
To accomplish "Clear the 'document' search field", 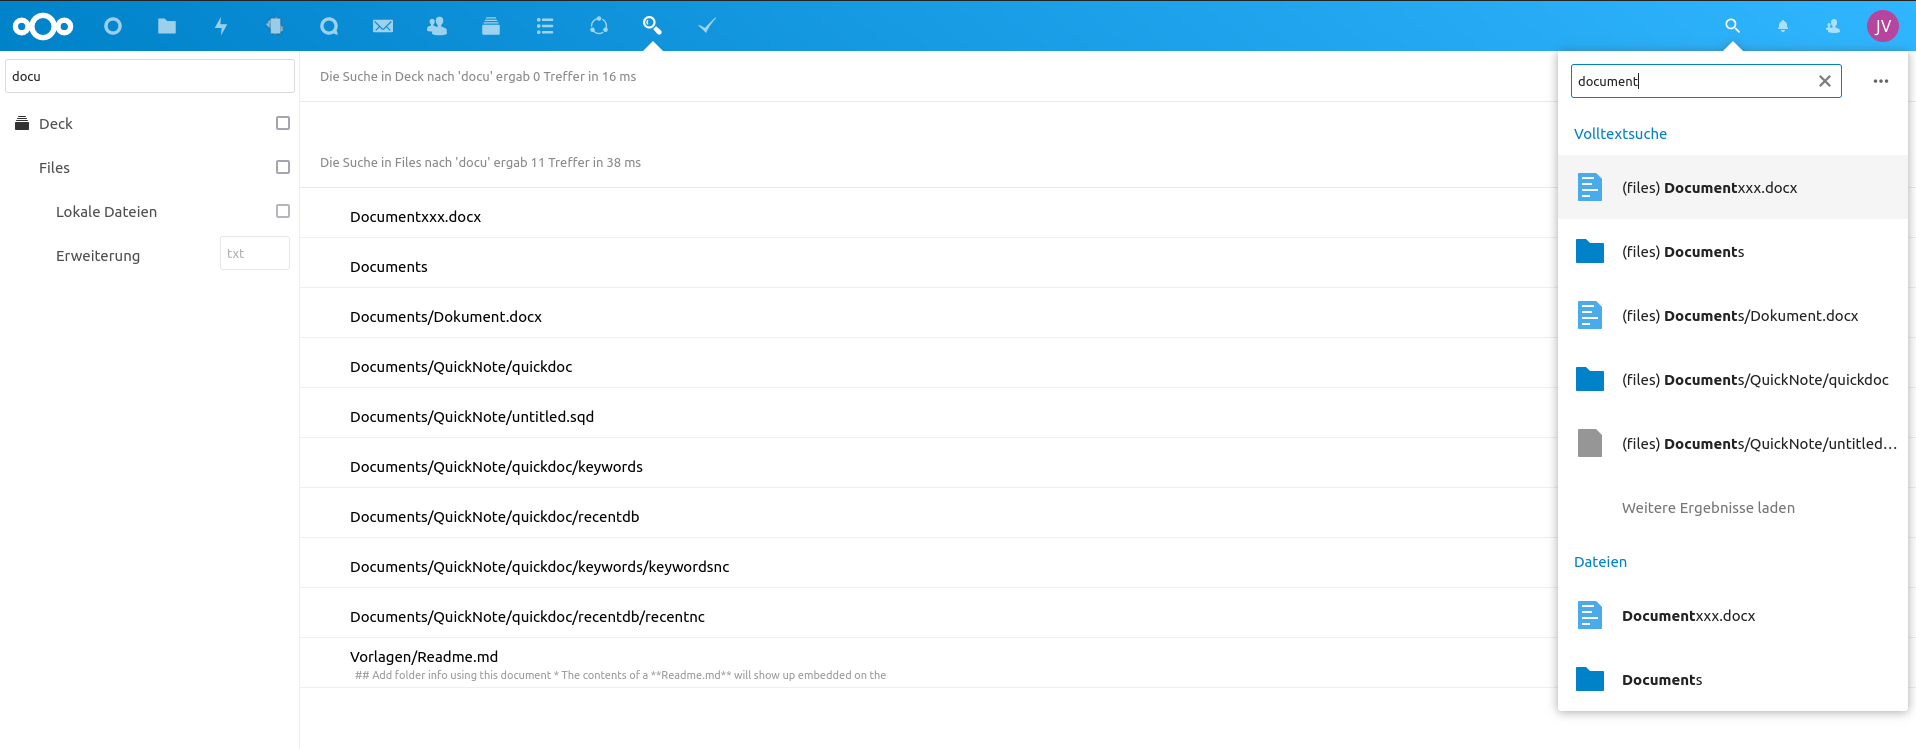I will point(1824,81).
